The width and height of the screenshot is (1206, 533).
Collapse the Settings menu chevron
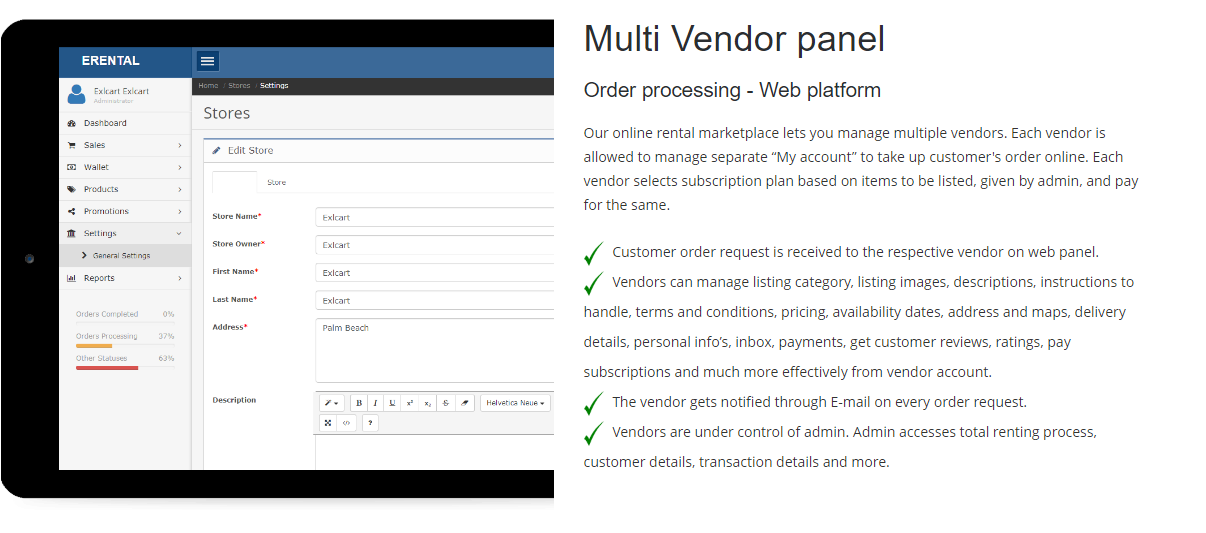tap(179, 233)
